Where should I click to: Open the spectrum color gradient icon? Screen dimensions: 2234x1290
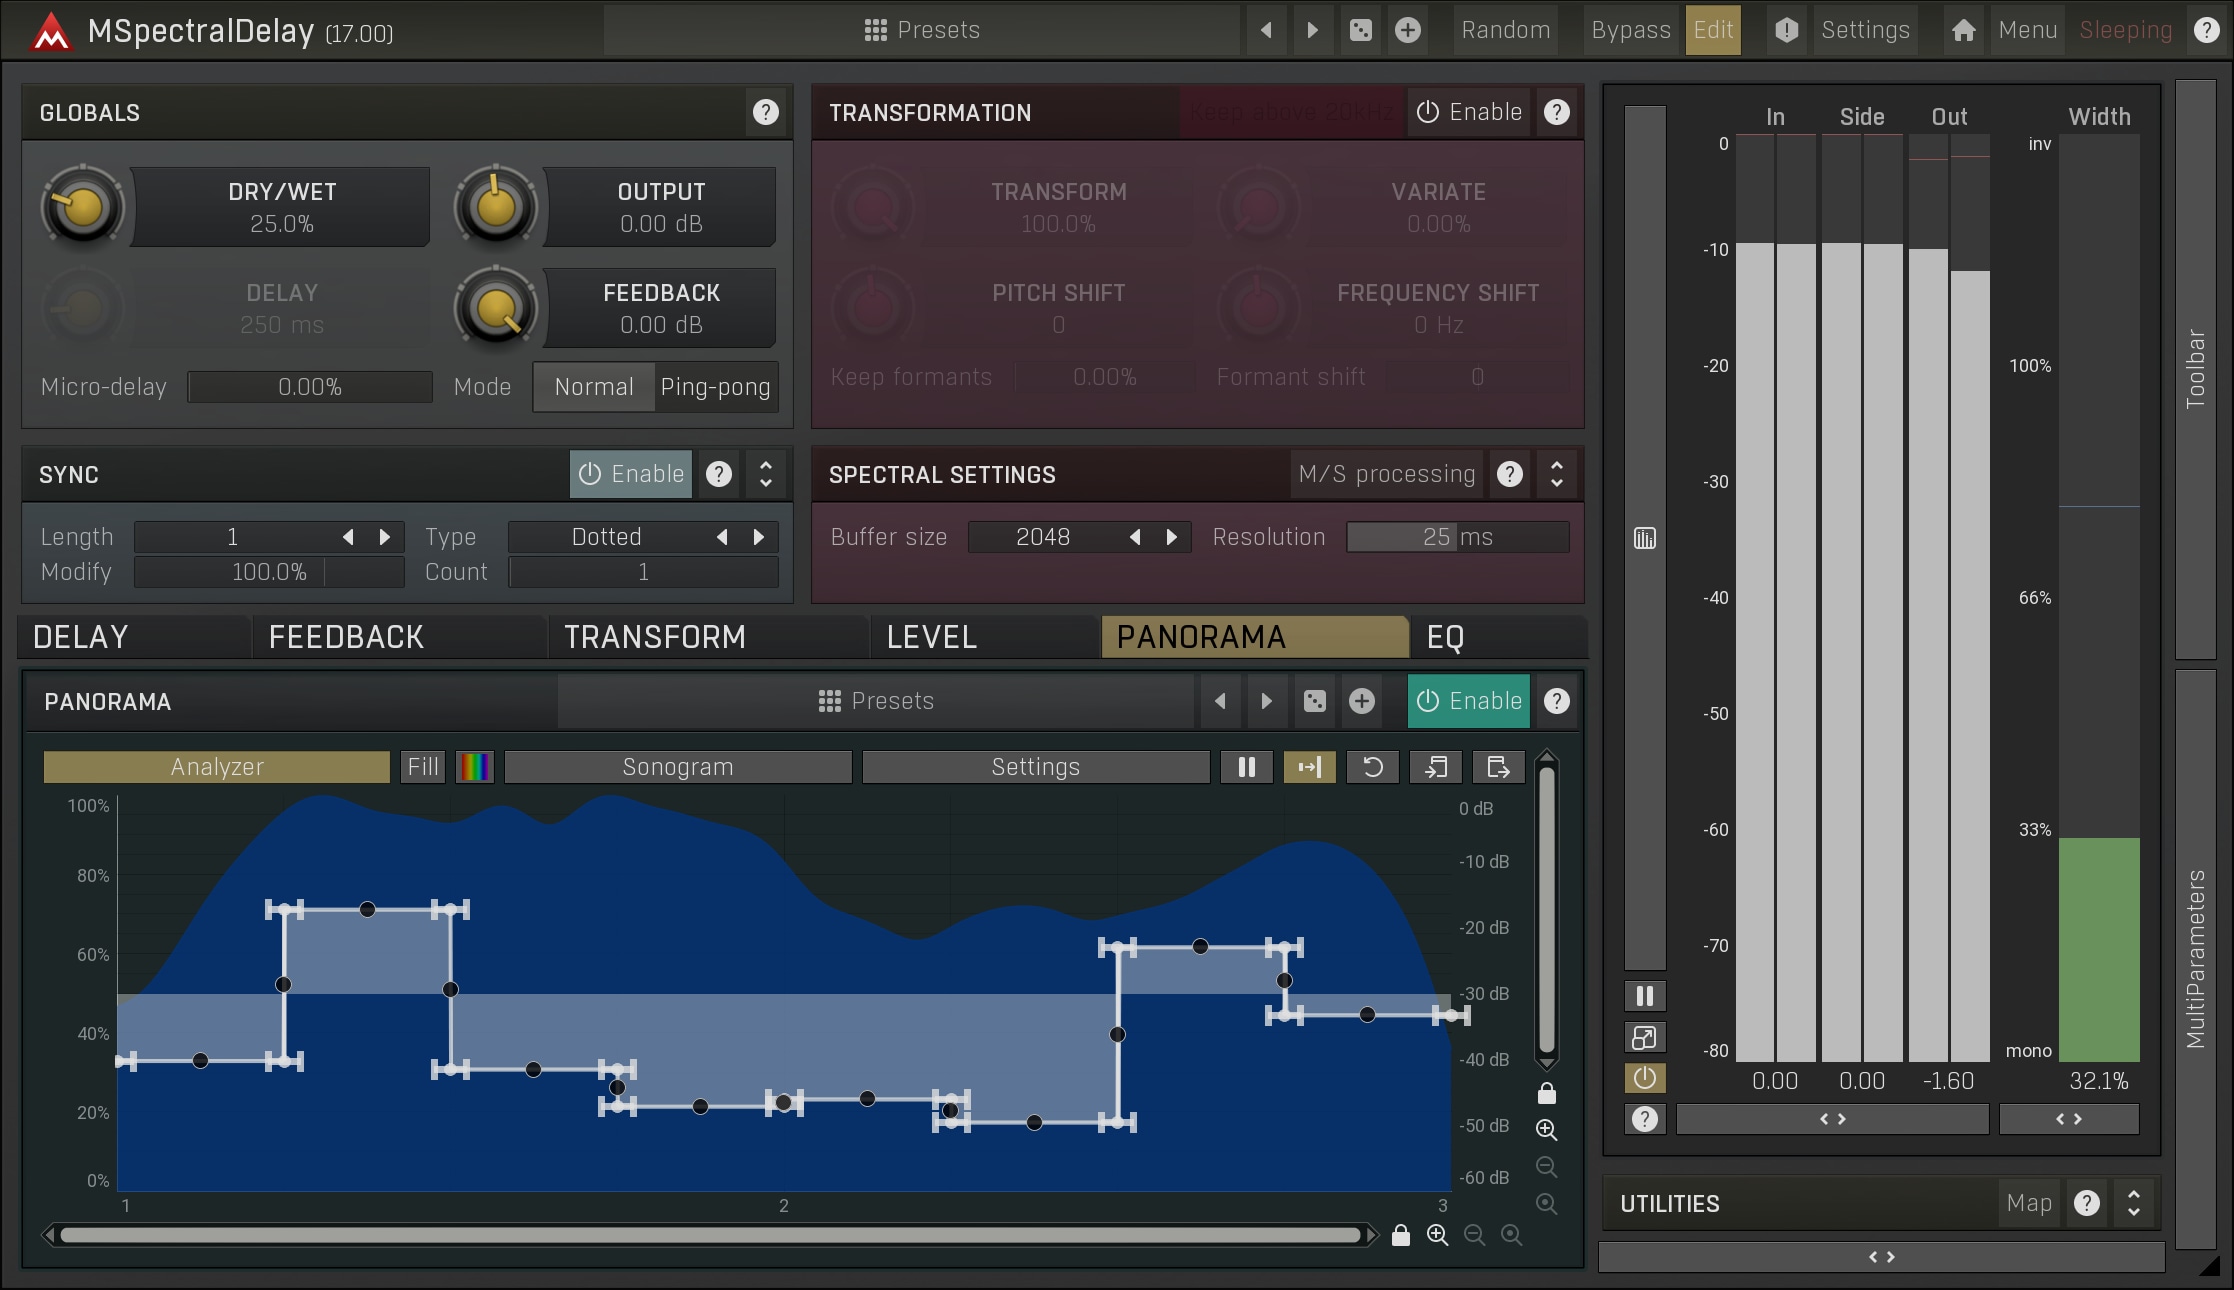[474, 767]
